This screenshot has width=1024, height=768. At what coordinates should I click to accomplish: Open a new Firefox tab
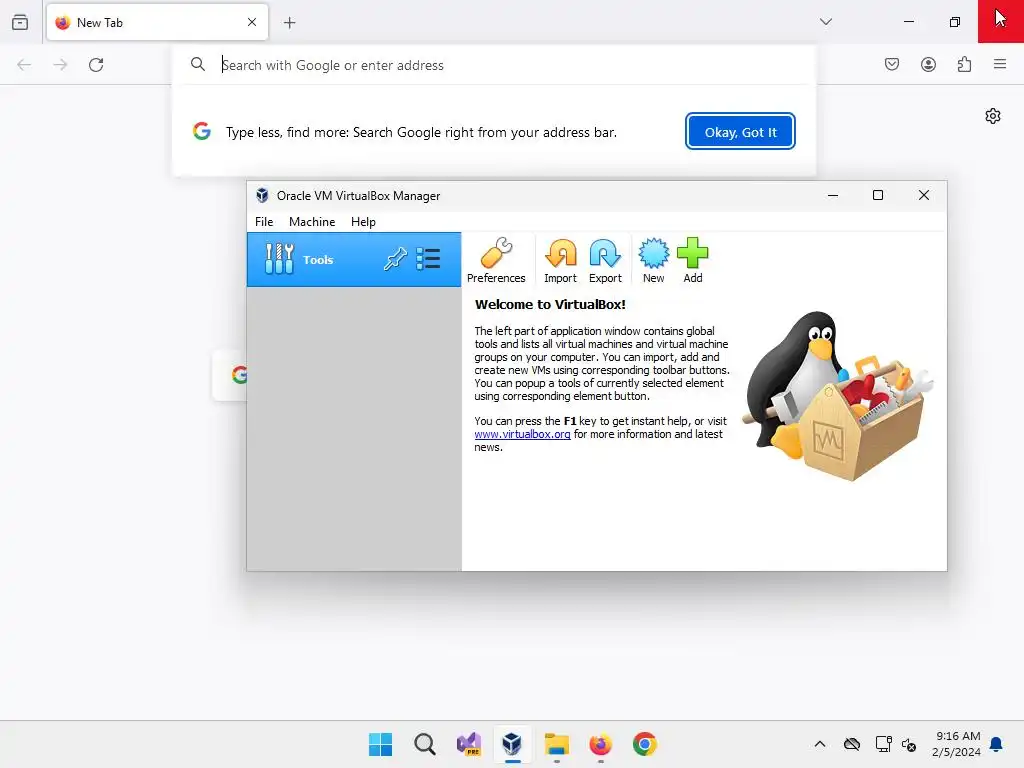289,23
